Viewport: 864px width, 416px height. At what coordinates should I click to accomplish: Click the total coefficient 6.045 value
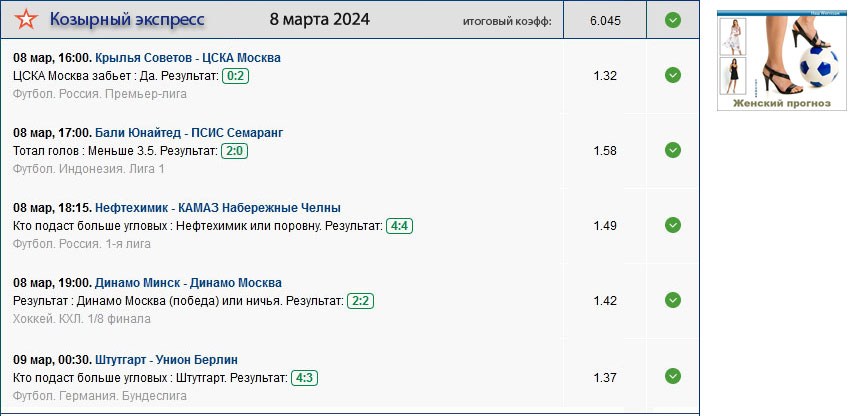pyautogui.click(x=605, y=20)
